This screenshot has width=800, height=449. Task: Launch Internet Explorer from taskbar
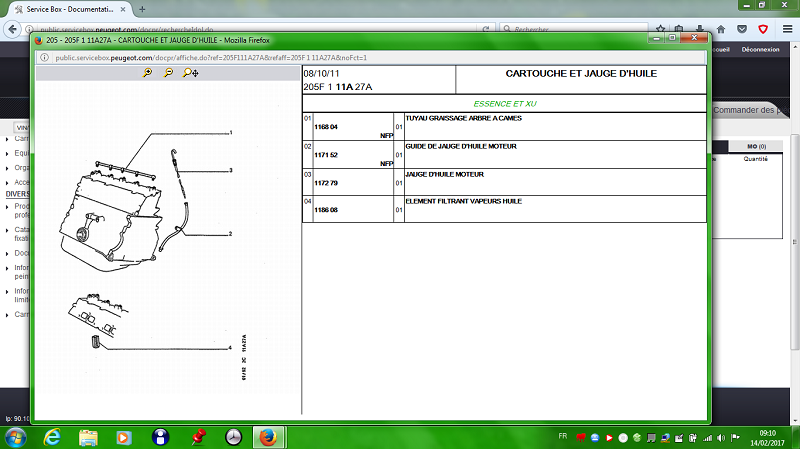[52, 438]
